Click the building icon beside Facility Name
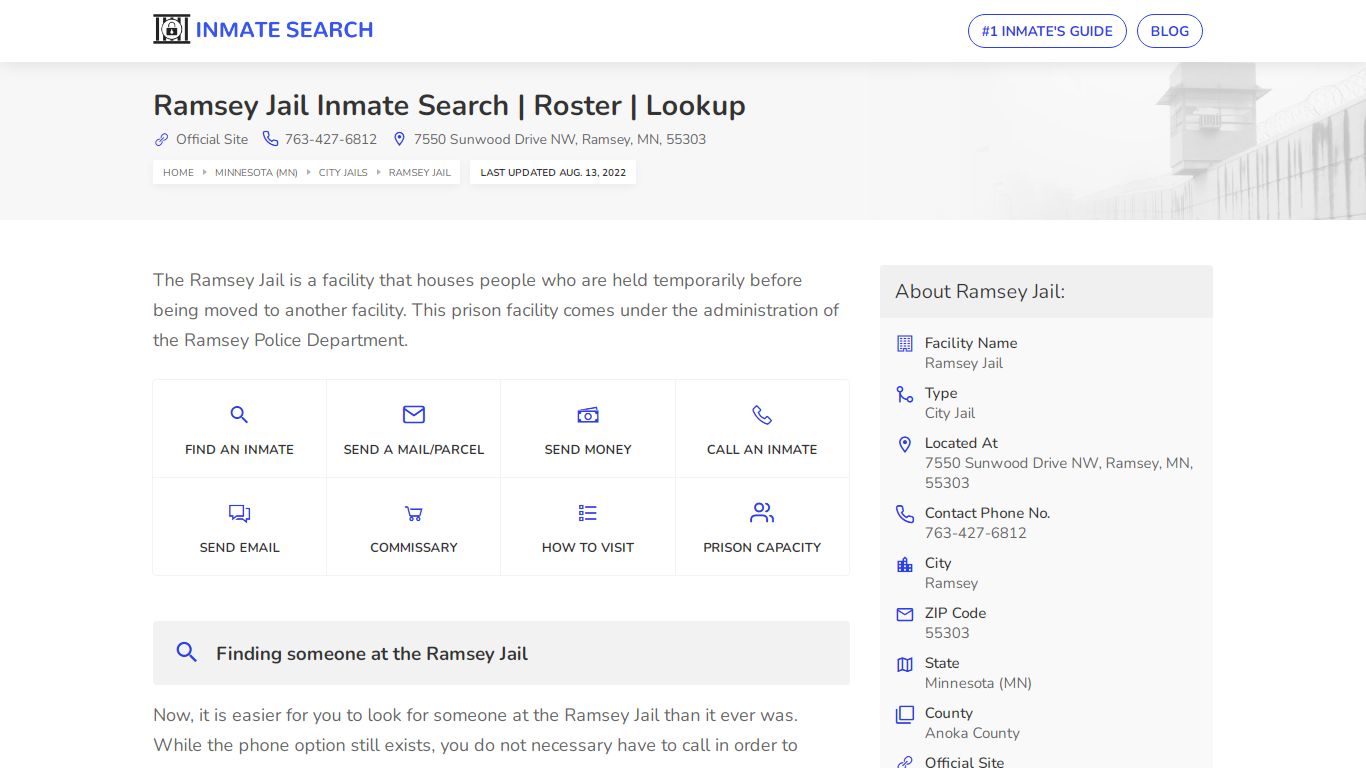 pyautogui.click(x=905, y=343)
